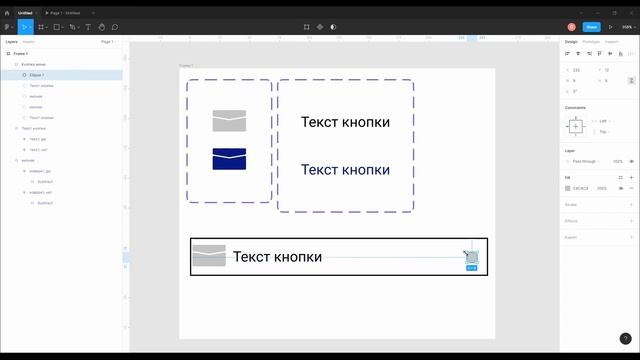640x360 pixels.
Task: Open Pass through blend mode dropdown
Action: [x=586, y=161]
